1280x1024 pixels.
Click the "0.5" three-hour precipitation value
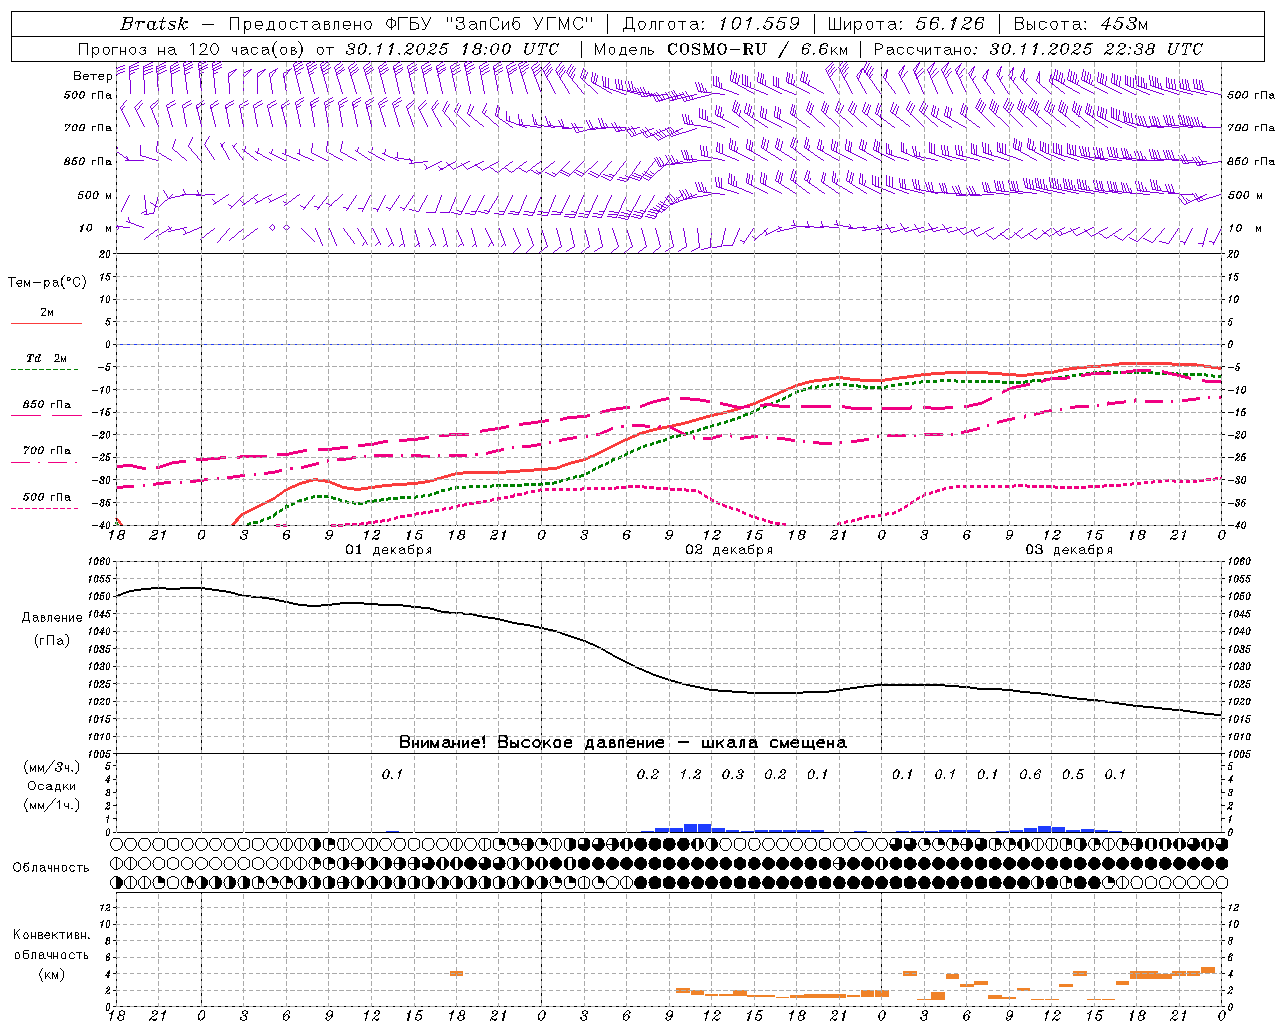[x=1073, y=774]
